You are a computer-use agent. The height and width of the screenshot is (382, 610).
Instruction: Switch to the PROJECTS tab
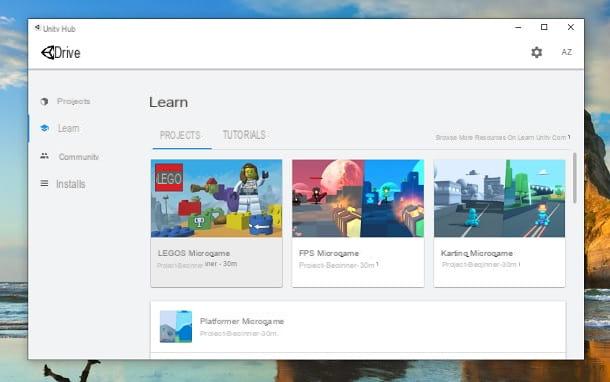pyautogui.click(x=180, y=135)
